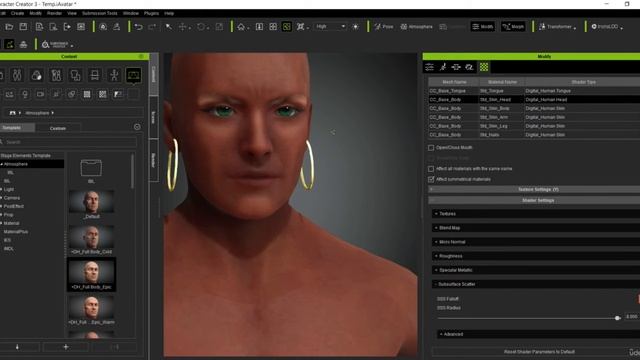Select the skin color balls content icon

pos(36,75)
